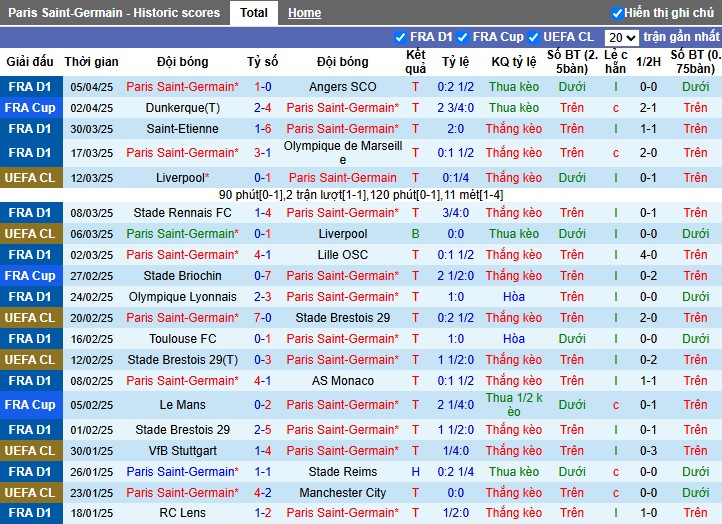The width and height of the screenshot is (722, 524).
Task: Open the Home tab
Action: pos(304,13)
